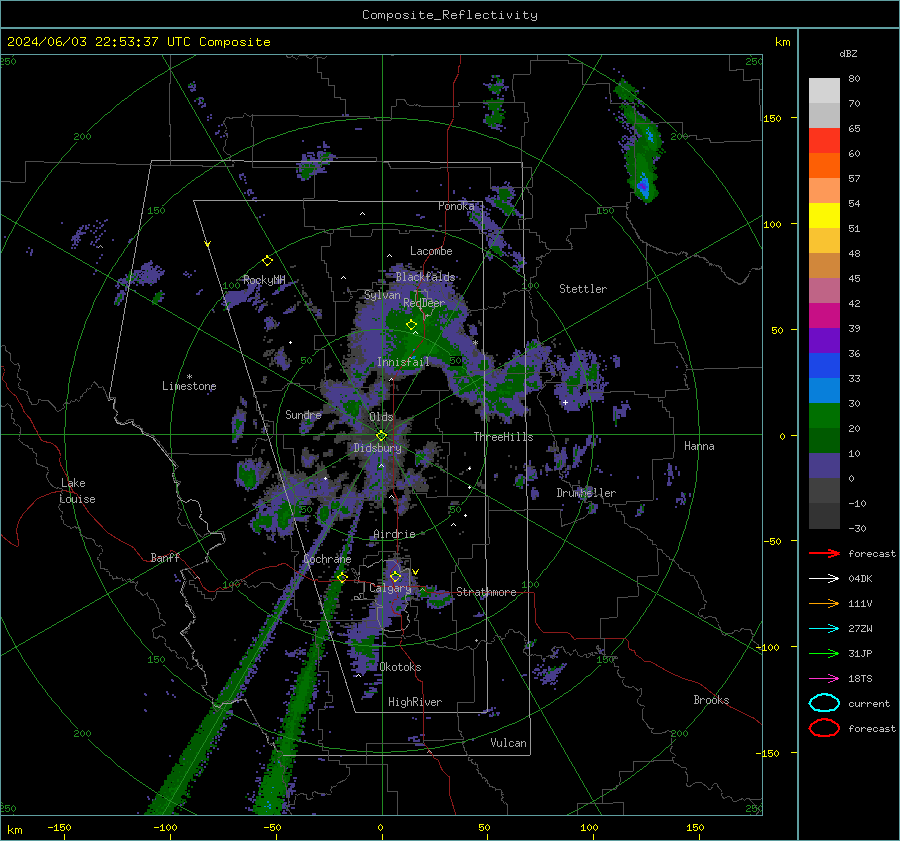Click the Lacombe city label
Image resolution: width=900 pixels, height=841 pixels.
(431, 251)
